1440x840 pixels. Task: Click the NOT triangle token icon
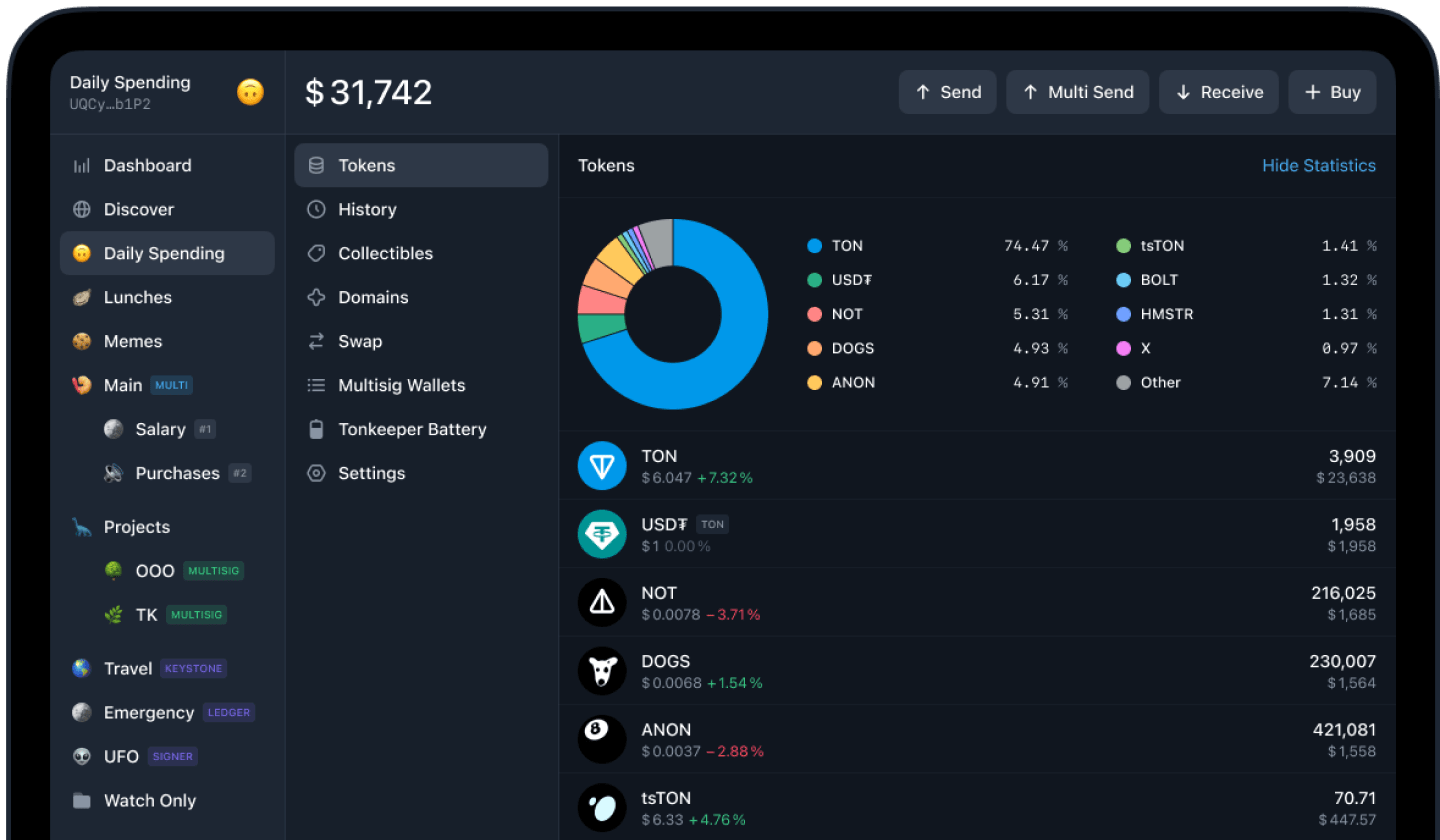(602, 603)
